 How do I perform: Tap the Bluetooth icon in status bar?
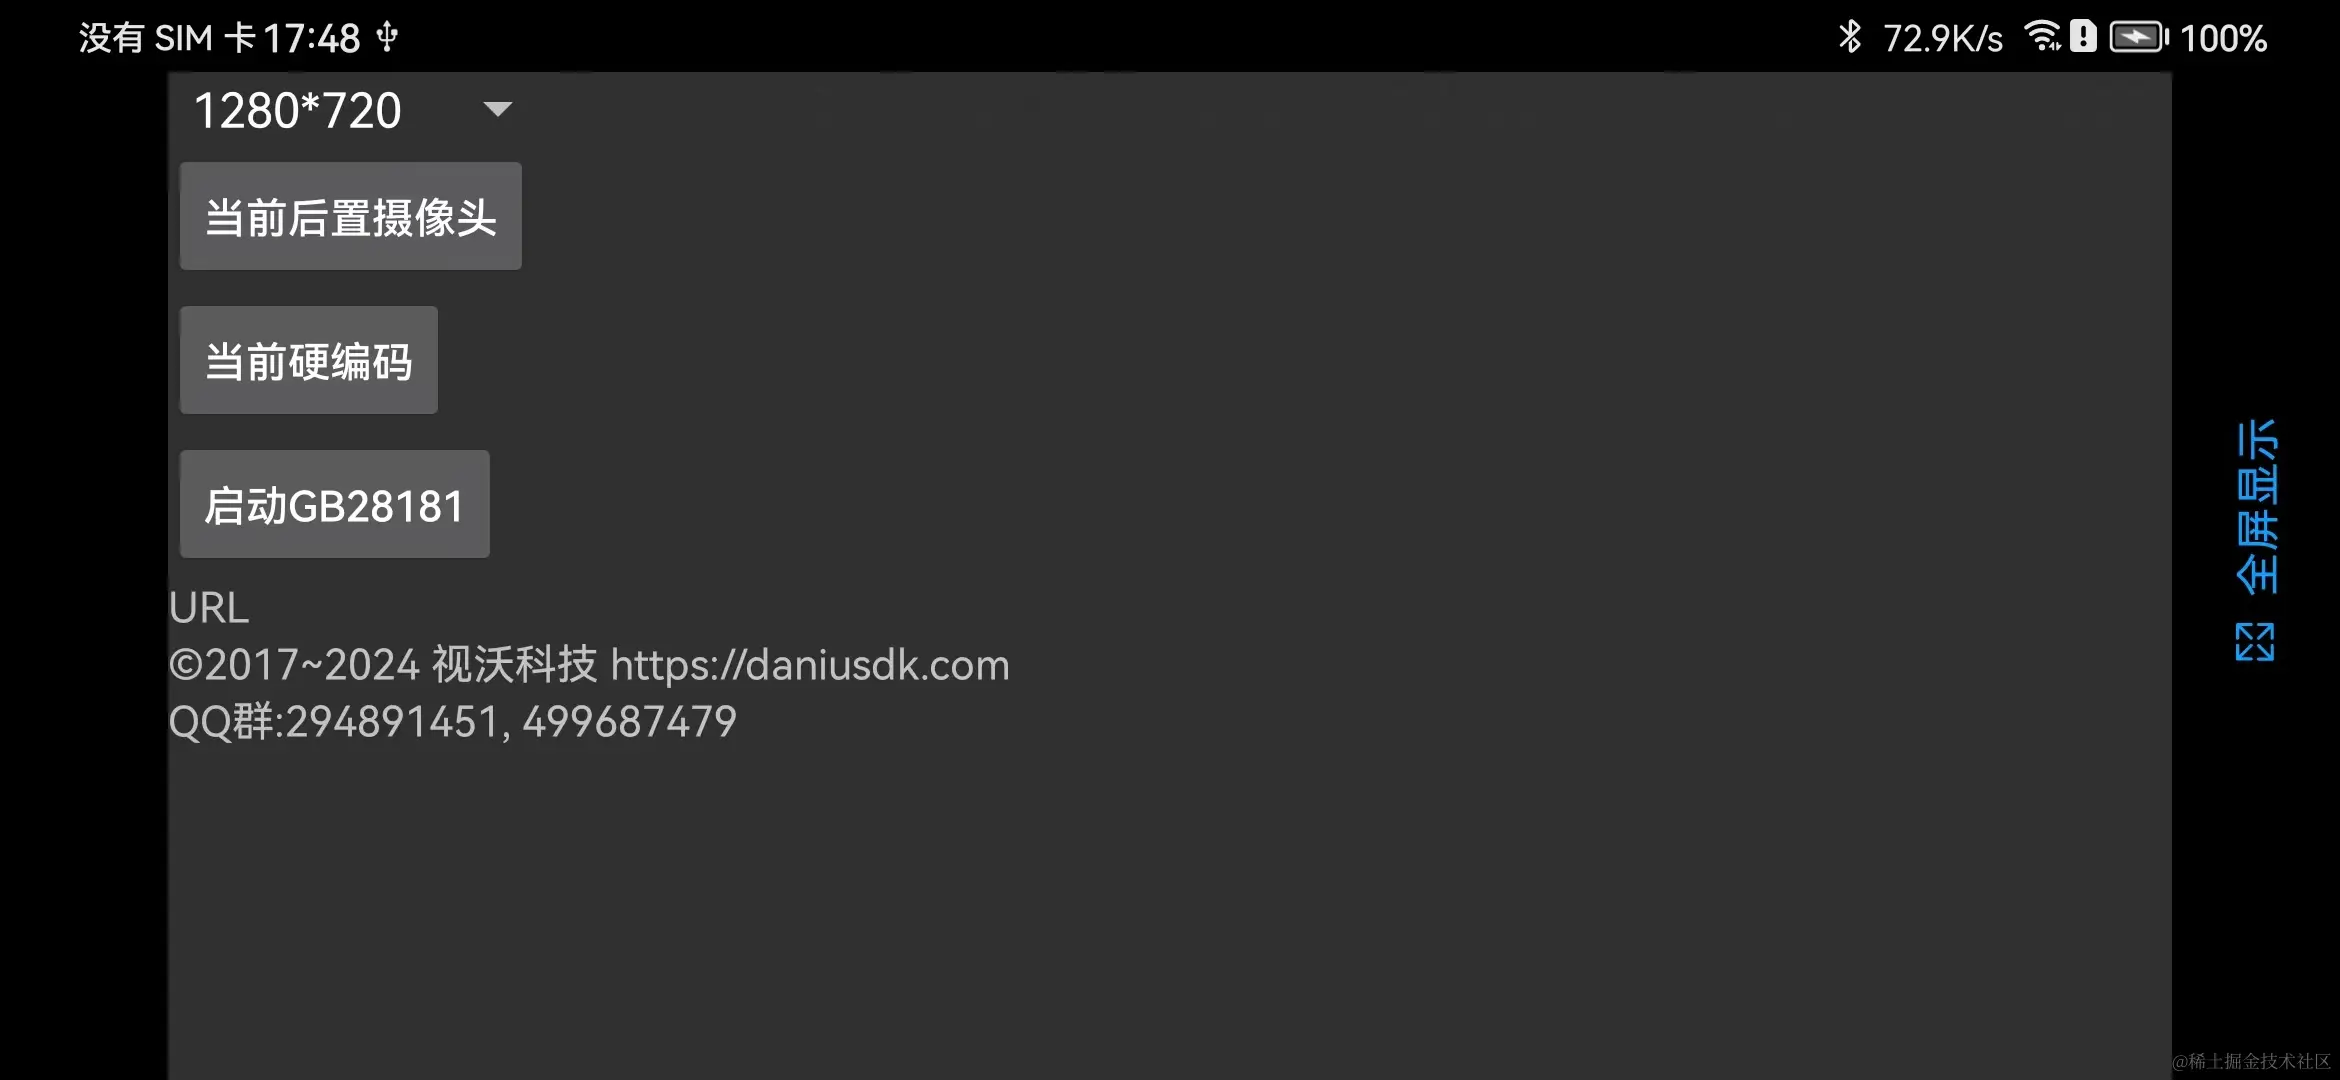[1850, 37]
